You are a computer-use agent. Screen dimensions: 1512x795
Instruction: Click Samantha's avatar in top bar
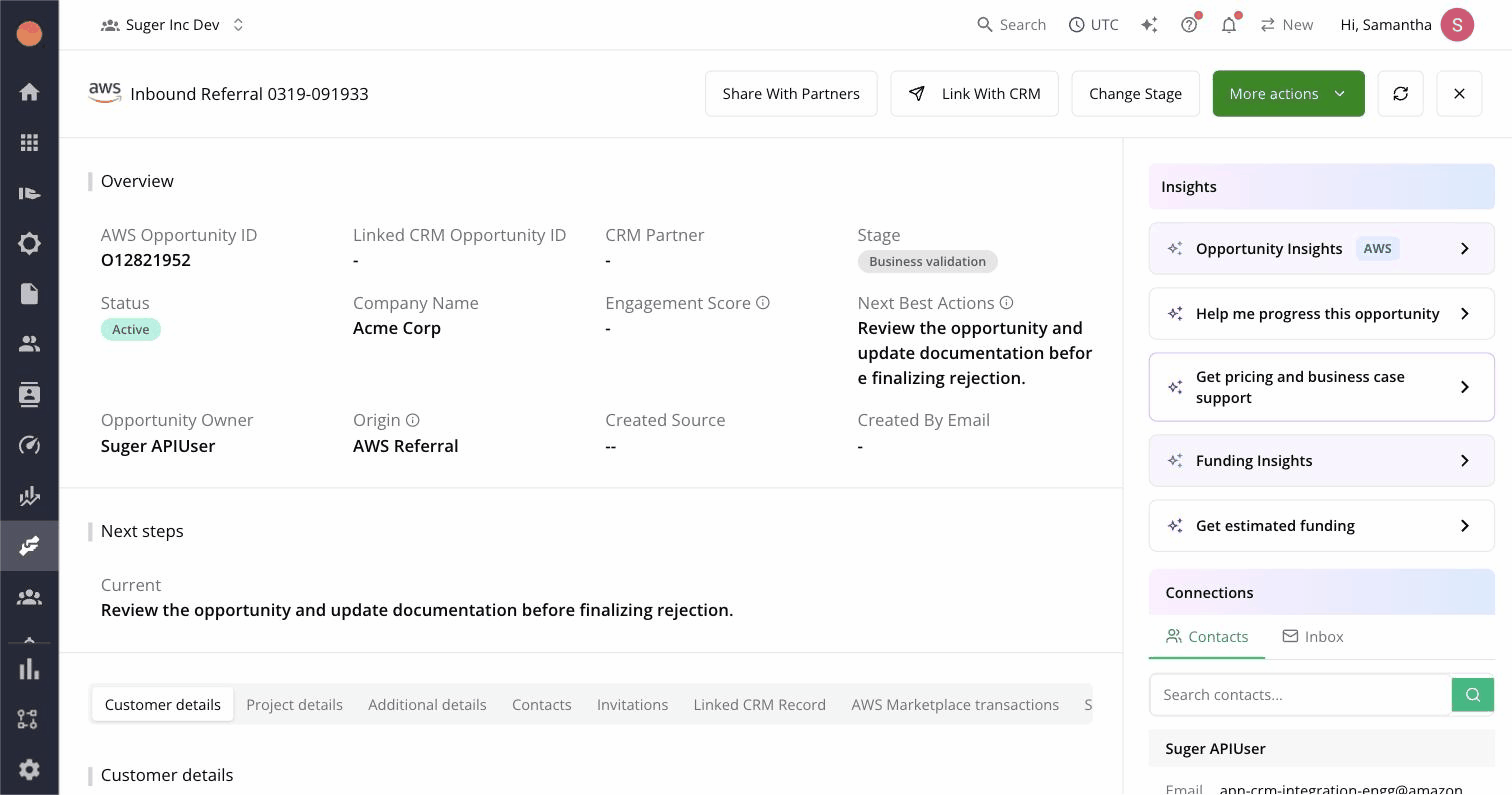[x=1457, y=25]
